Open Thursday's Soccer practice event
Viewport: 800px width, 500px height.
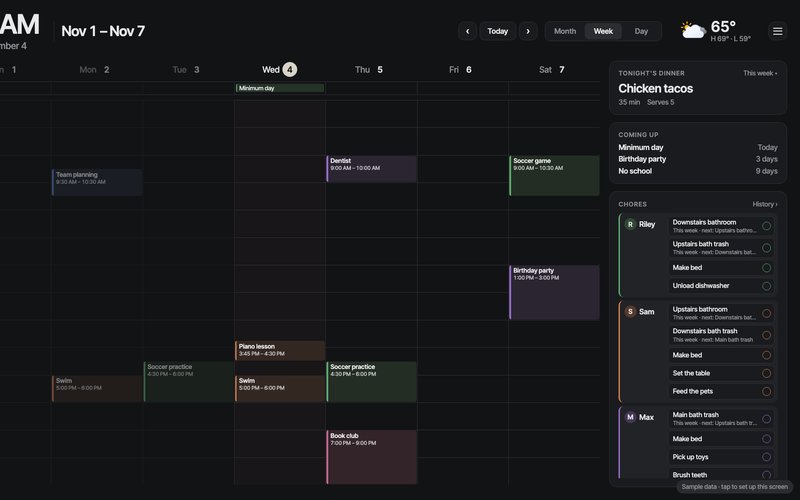coord(371,382)
